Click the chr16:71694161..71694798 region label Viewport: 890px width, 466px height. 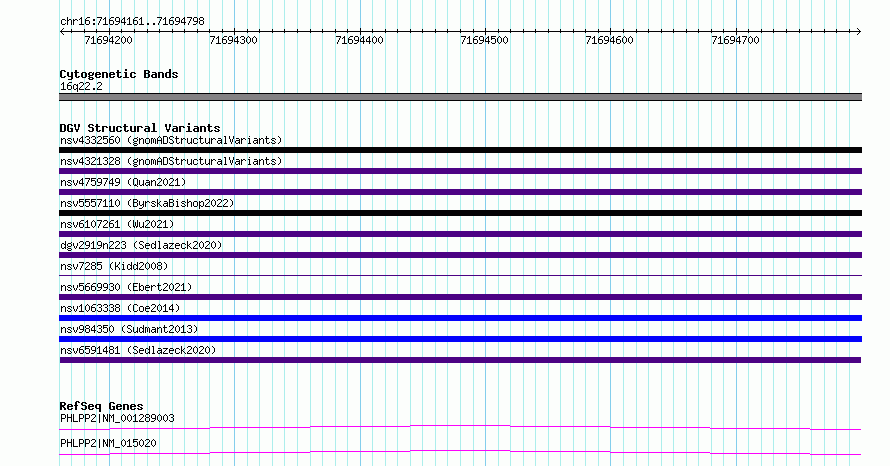tap(132, 22)
